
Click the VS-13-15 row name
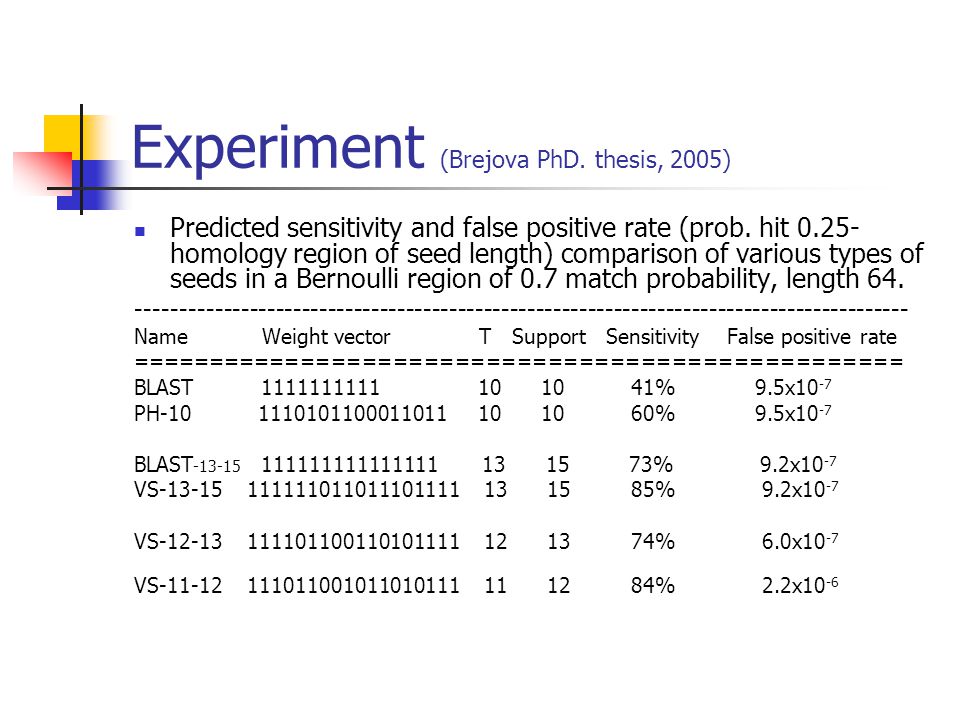point(178,490)
